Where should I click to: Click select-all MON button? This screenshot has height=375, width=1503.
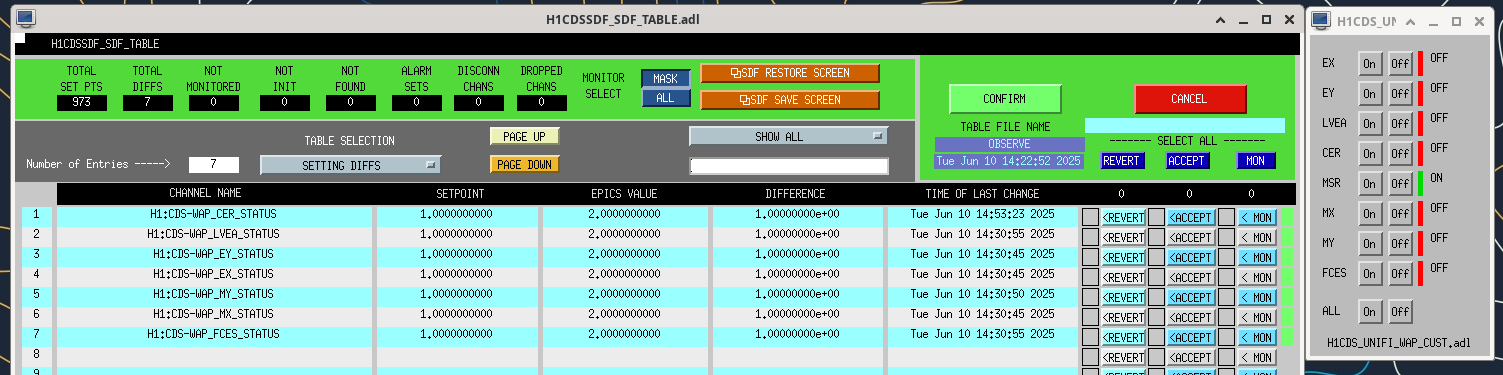(1256, 160)
